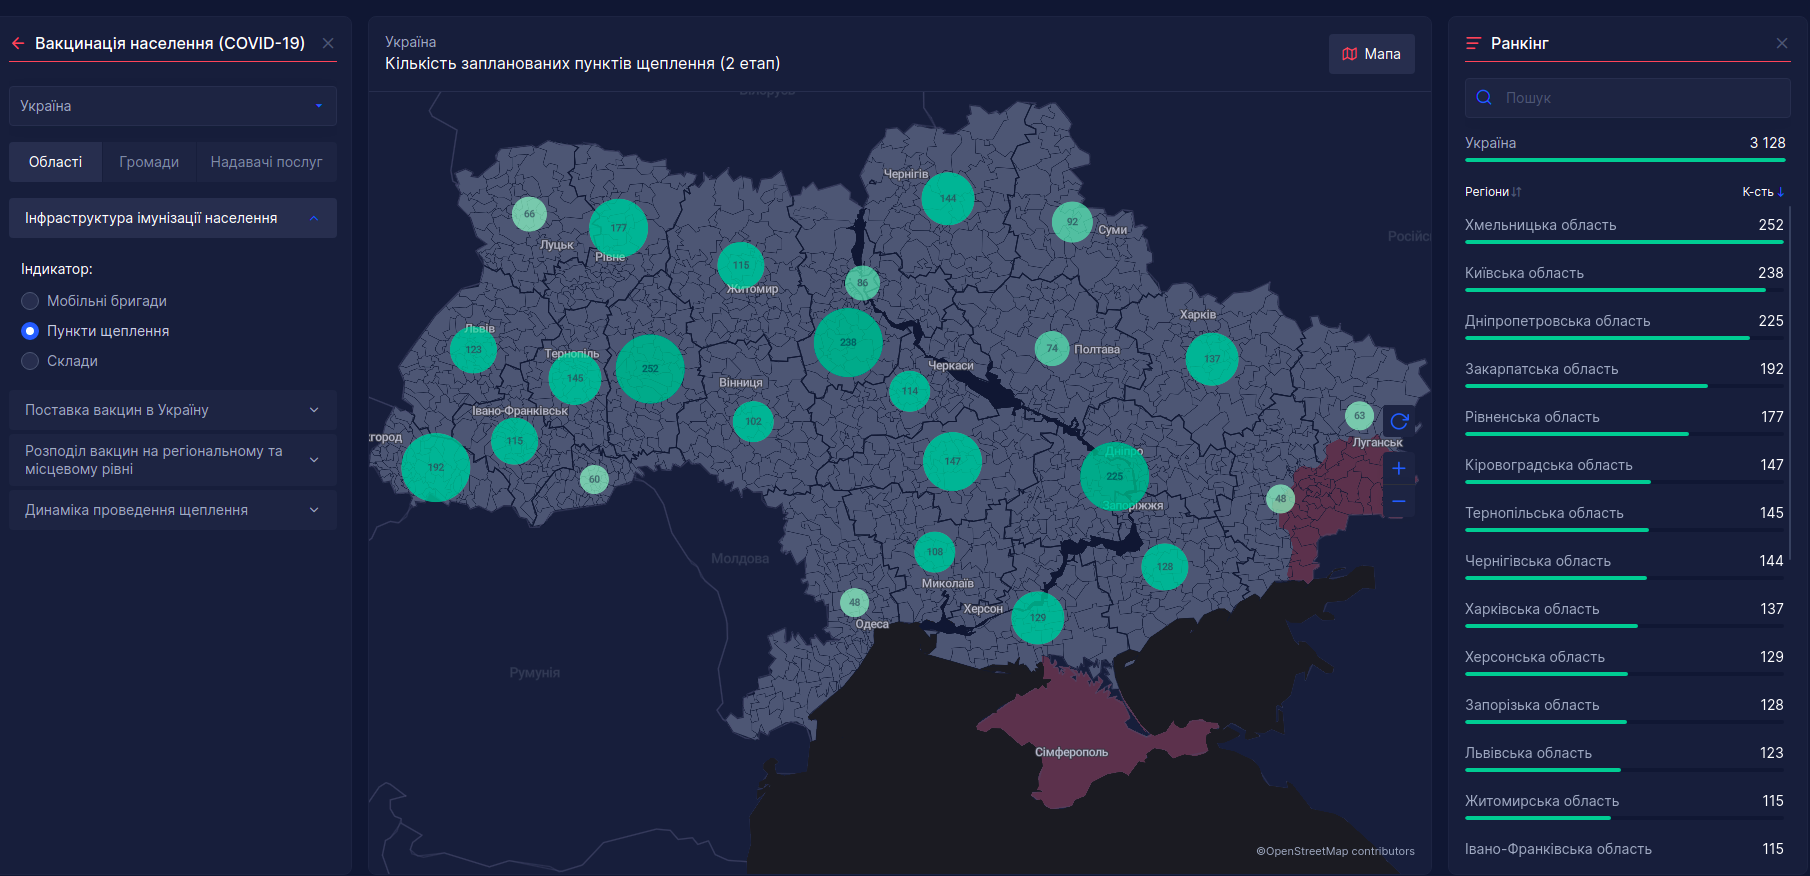Select Івано-Франківська область in ranking

coord(1625,851)
